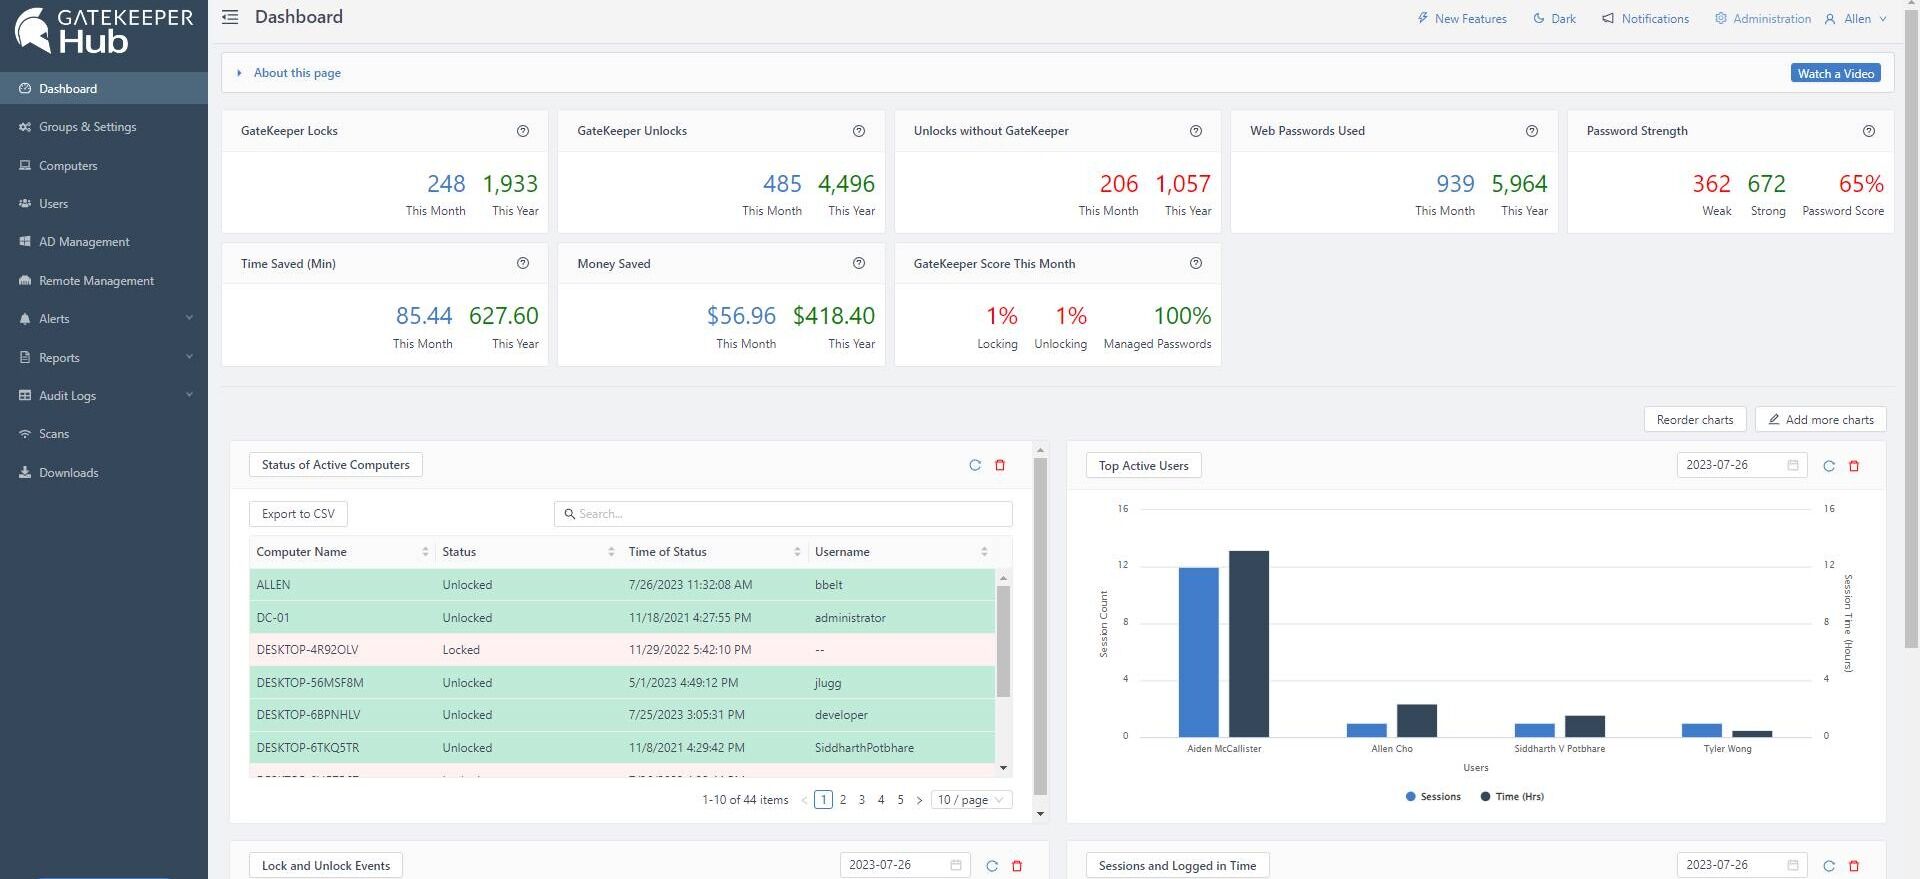Click the computers table inner scrollbar thumb
The image size is (1920, 879).
point(1003,641)
